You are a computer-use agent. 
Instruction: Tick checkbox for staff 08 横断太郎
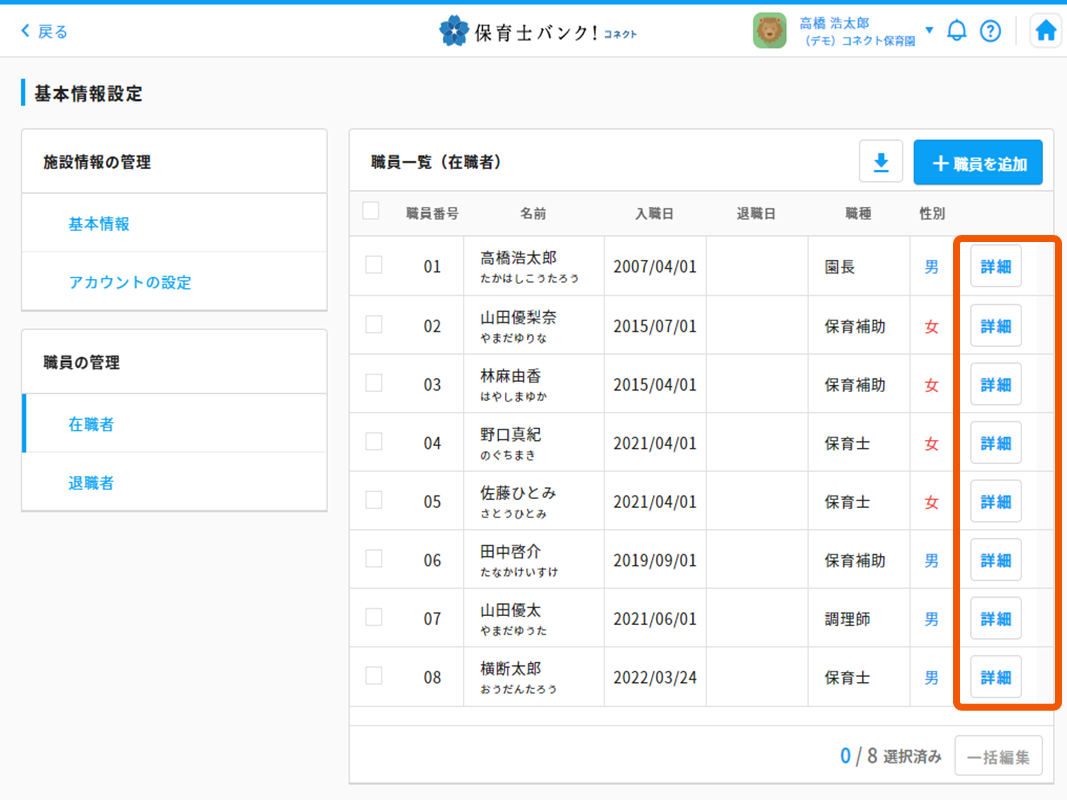click(374, 676)
